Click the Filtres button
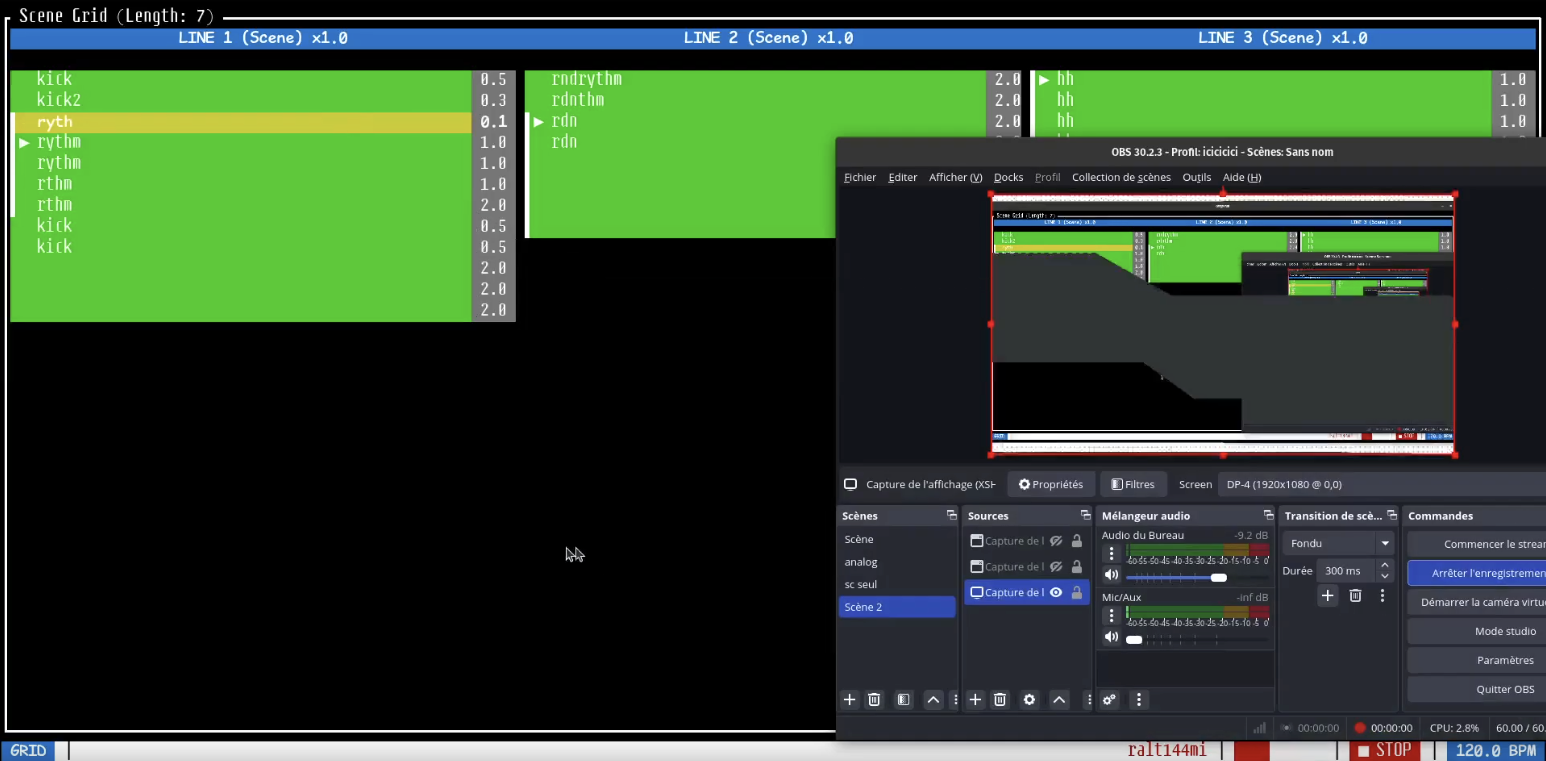1546x761 pixels. coord(1133,484)
